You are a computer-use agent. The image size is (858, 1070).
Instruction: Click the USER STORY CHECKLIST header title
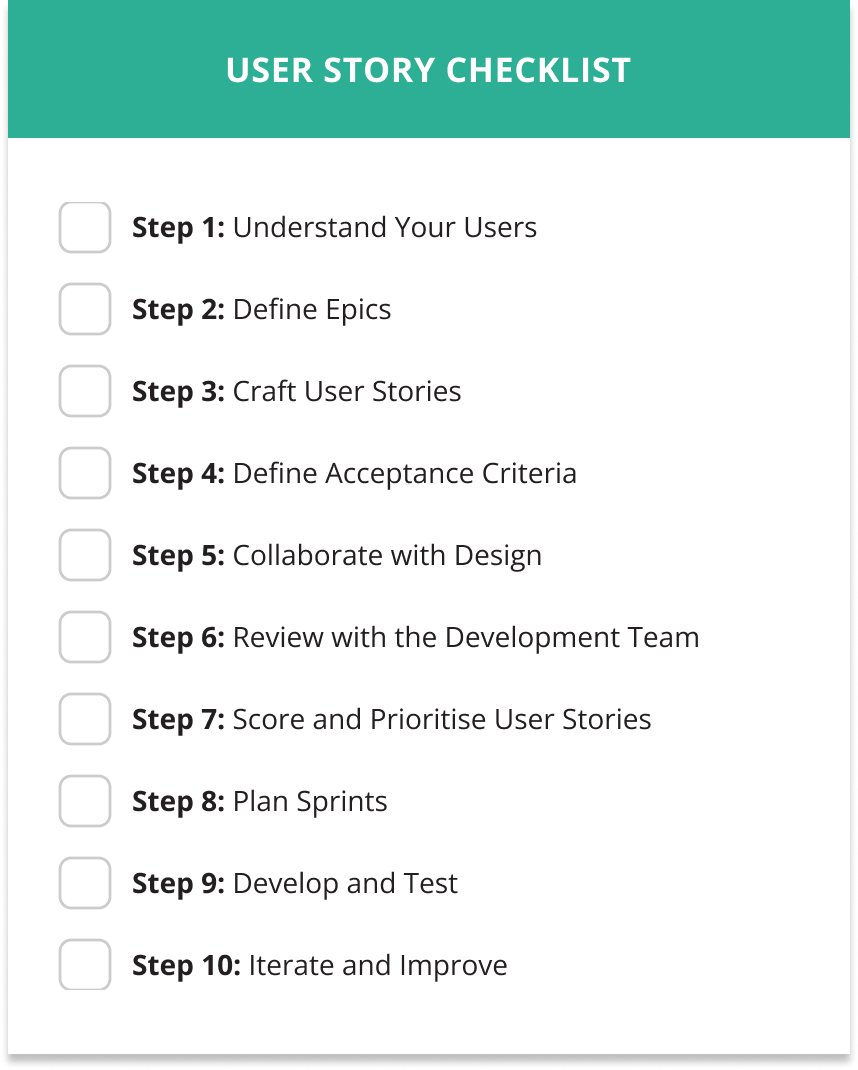coord(429,70)
